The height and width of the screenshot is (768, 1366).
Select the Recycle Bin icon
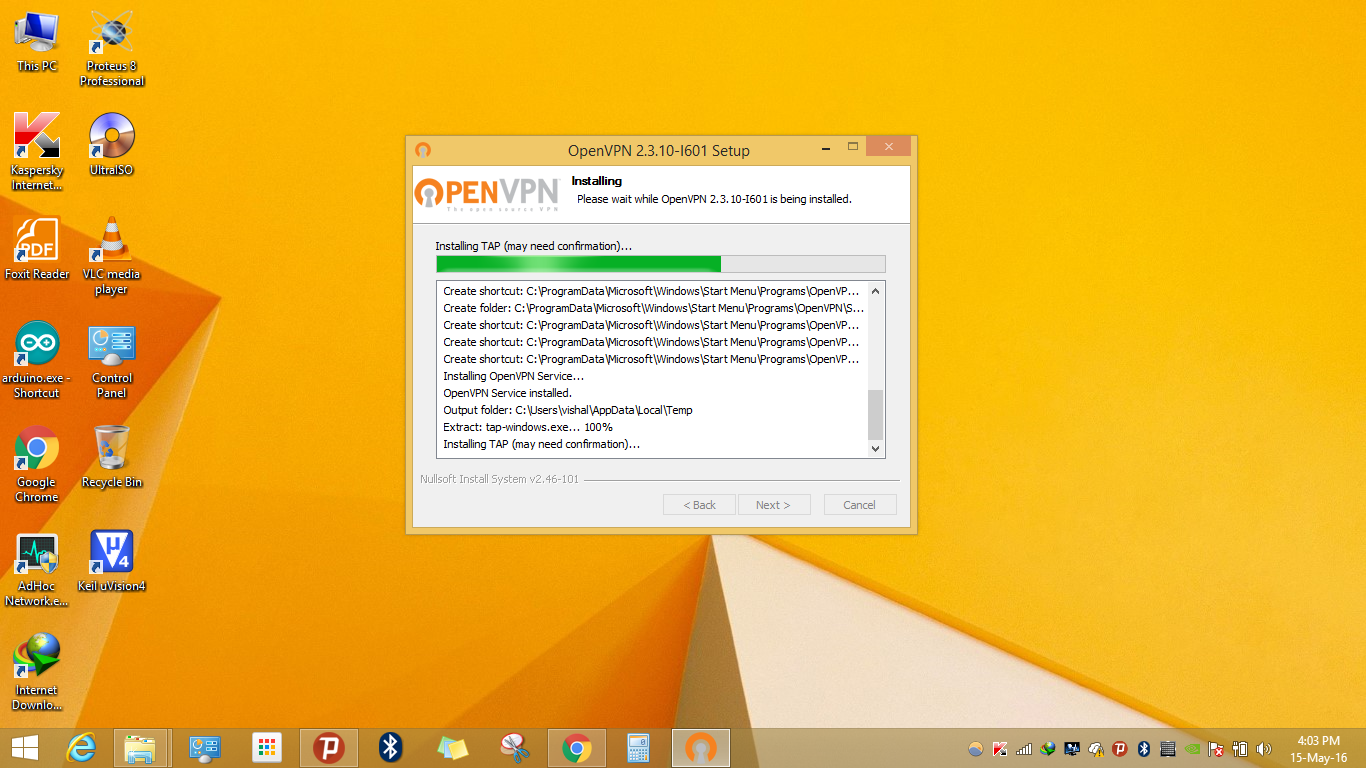112,456
